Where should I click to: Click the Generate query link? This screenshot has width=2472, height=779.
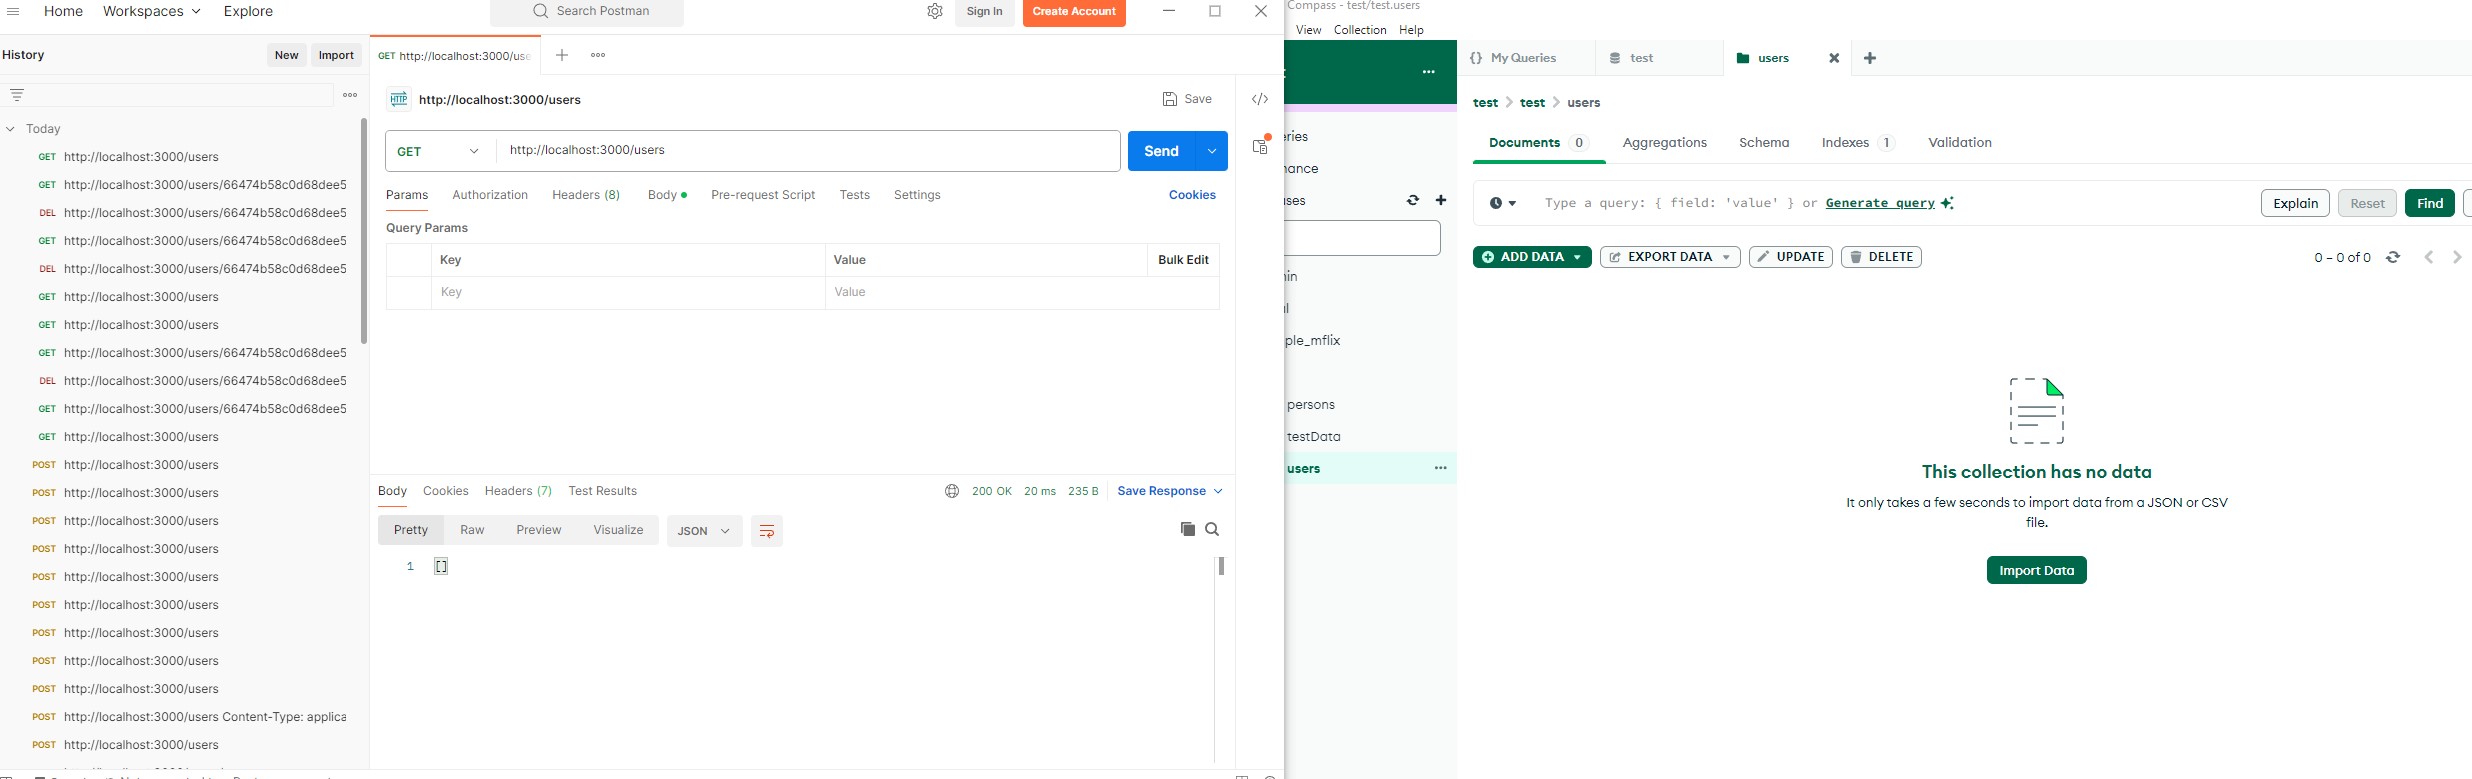coord(1880,203)
